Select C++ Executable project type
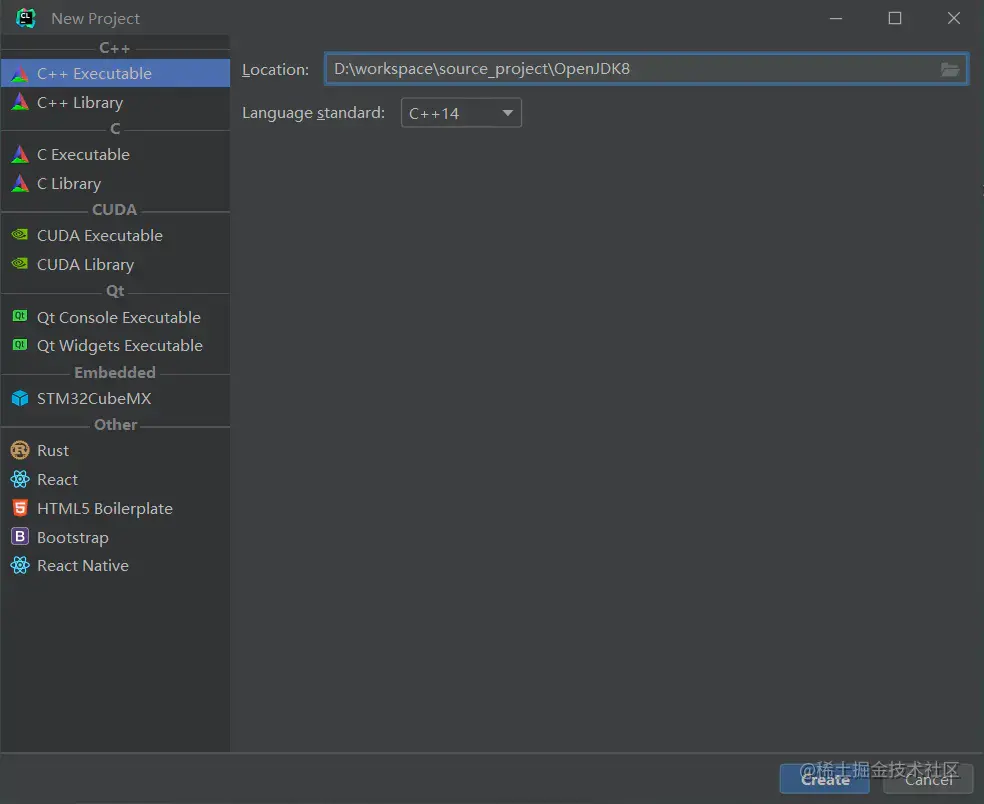984x804 pixels. (x=115, y=73)
